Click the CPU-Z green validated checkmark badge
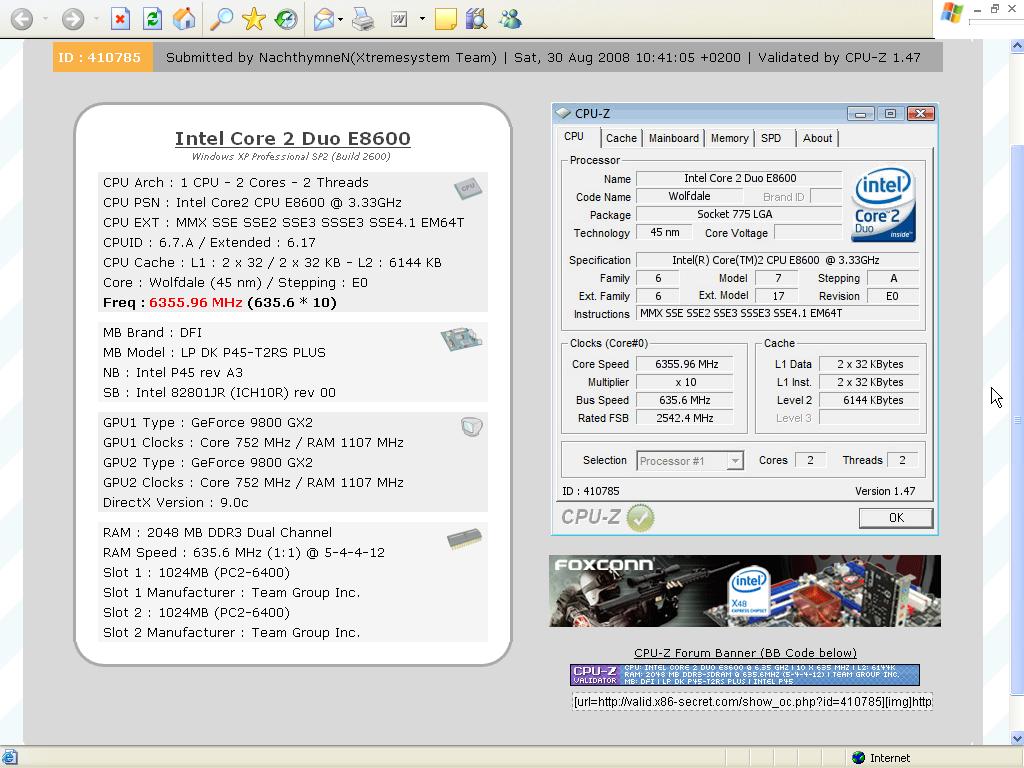1024x768 pixels. pyautogui.click(x=640, y=518)
